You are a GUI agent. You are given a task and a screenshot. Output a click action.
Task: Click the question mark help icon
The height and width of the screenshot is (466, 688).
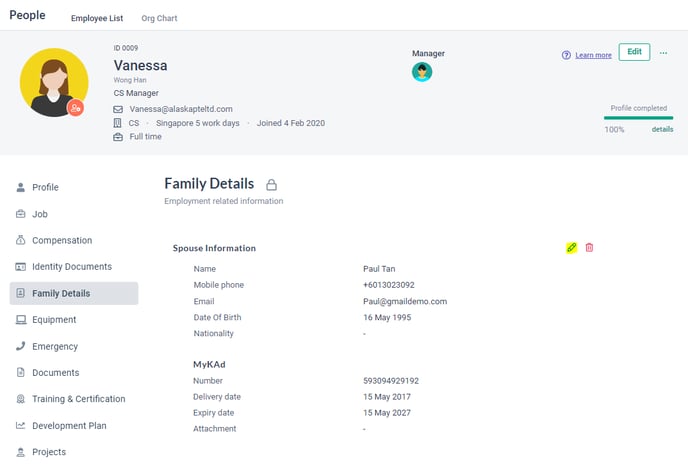click(x=566, y=55)
